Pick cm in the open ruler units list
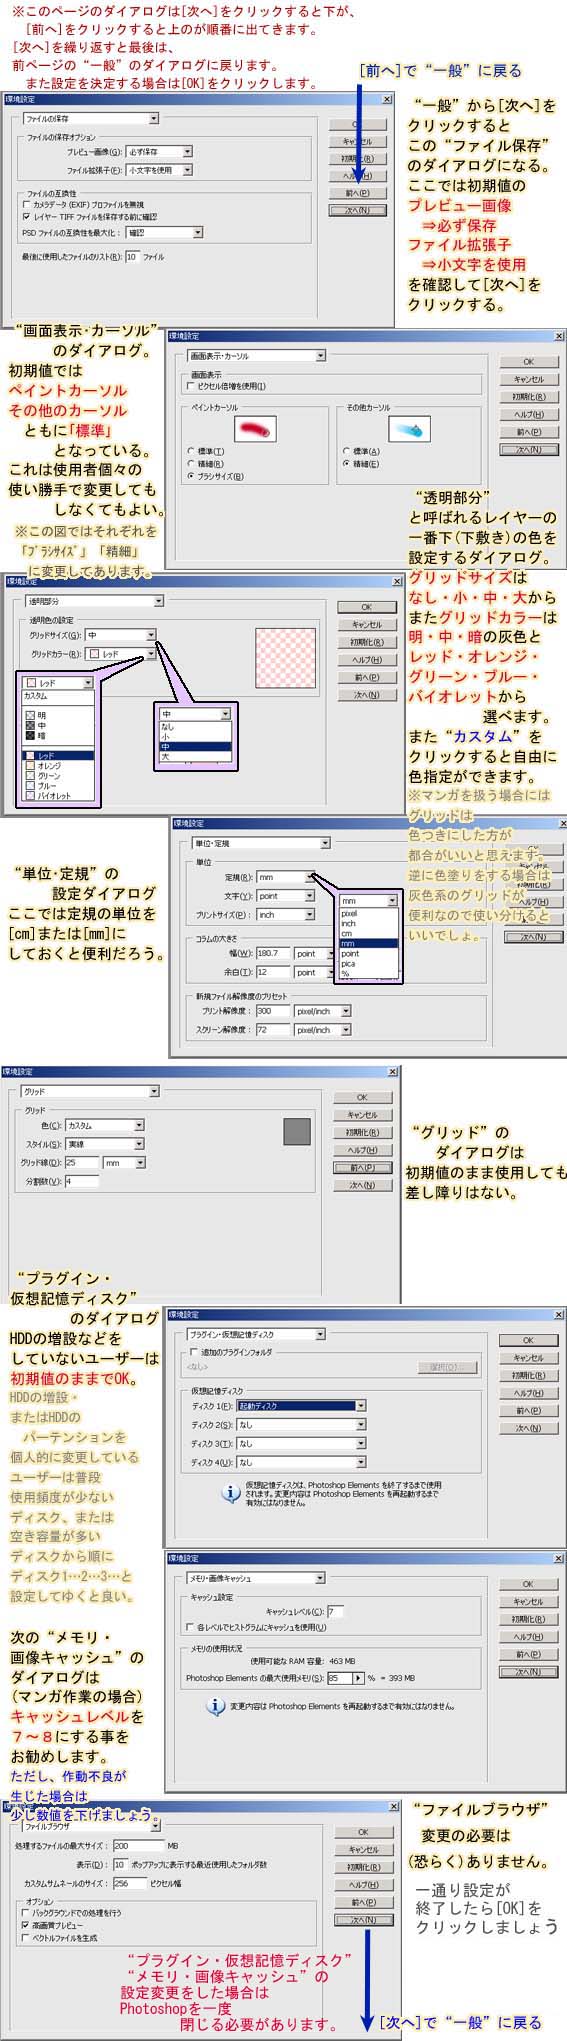 [x=369, y=933]
